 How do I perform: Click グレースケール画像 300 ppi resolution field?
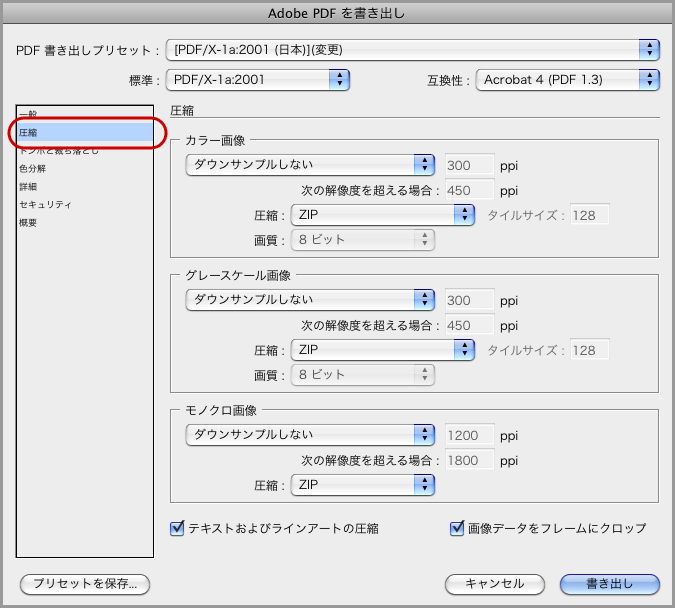[469, 300]
